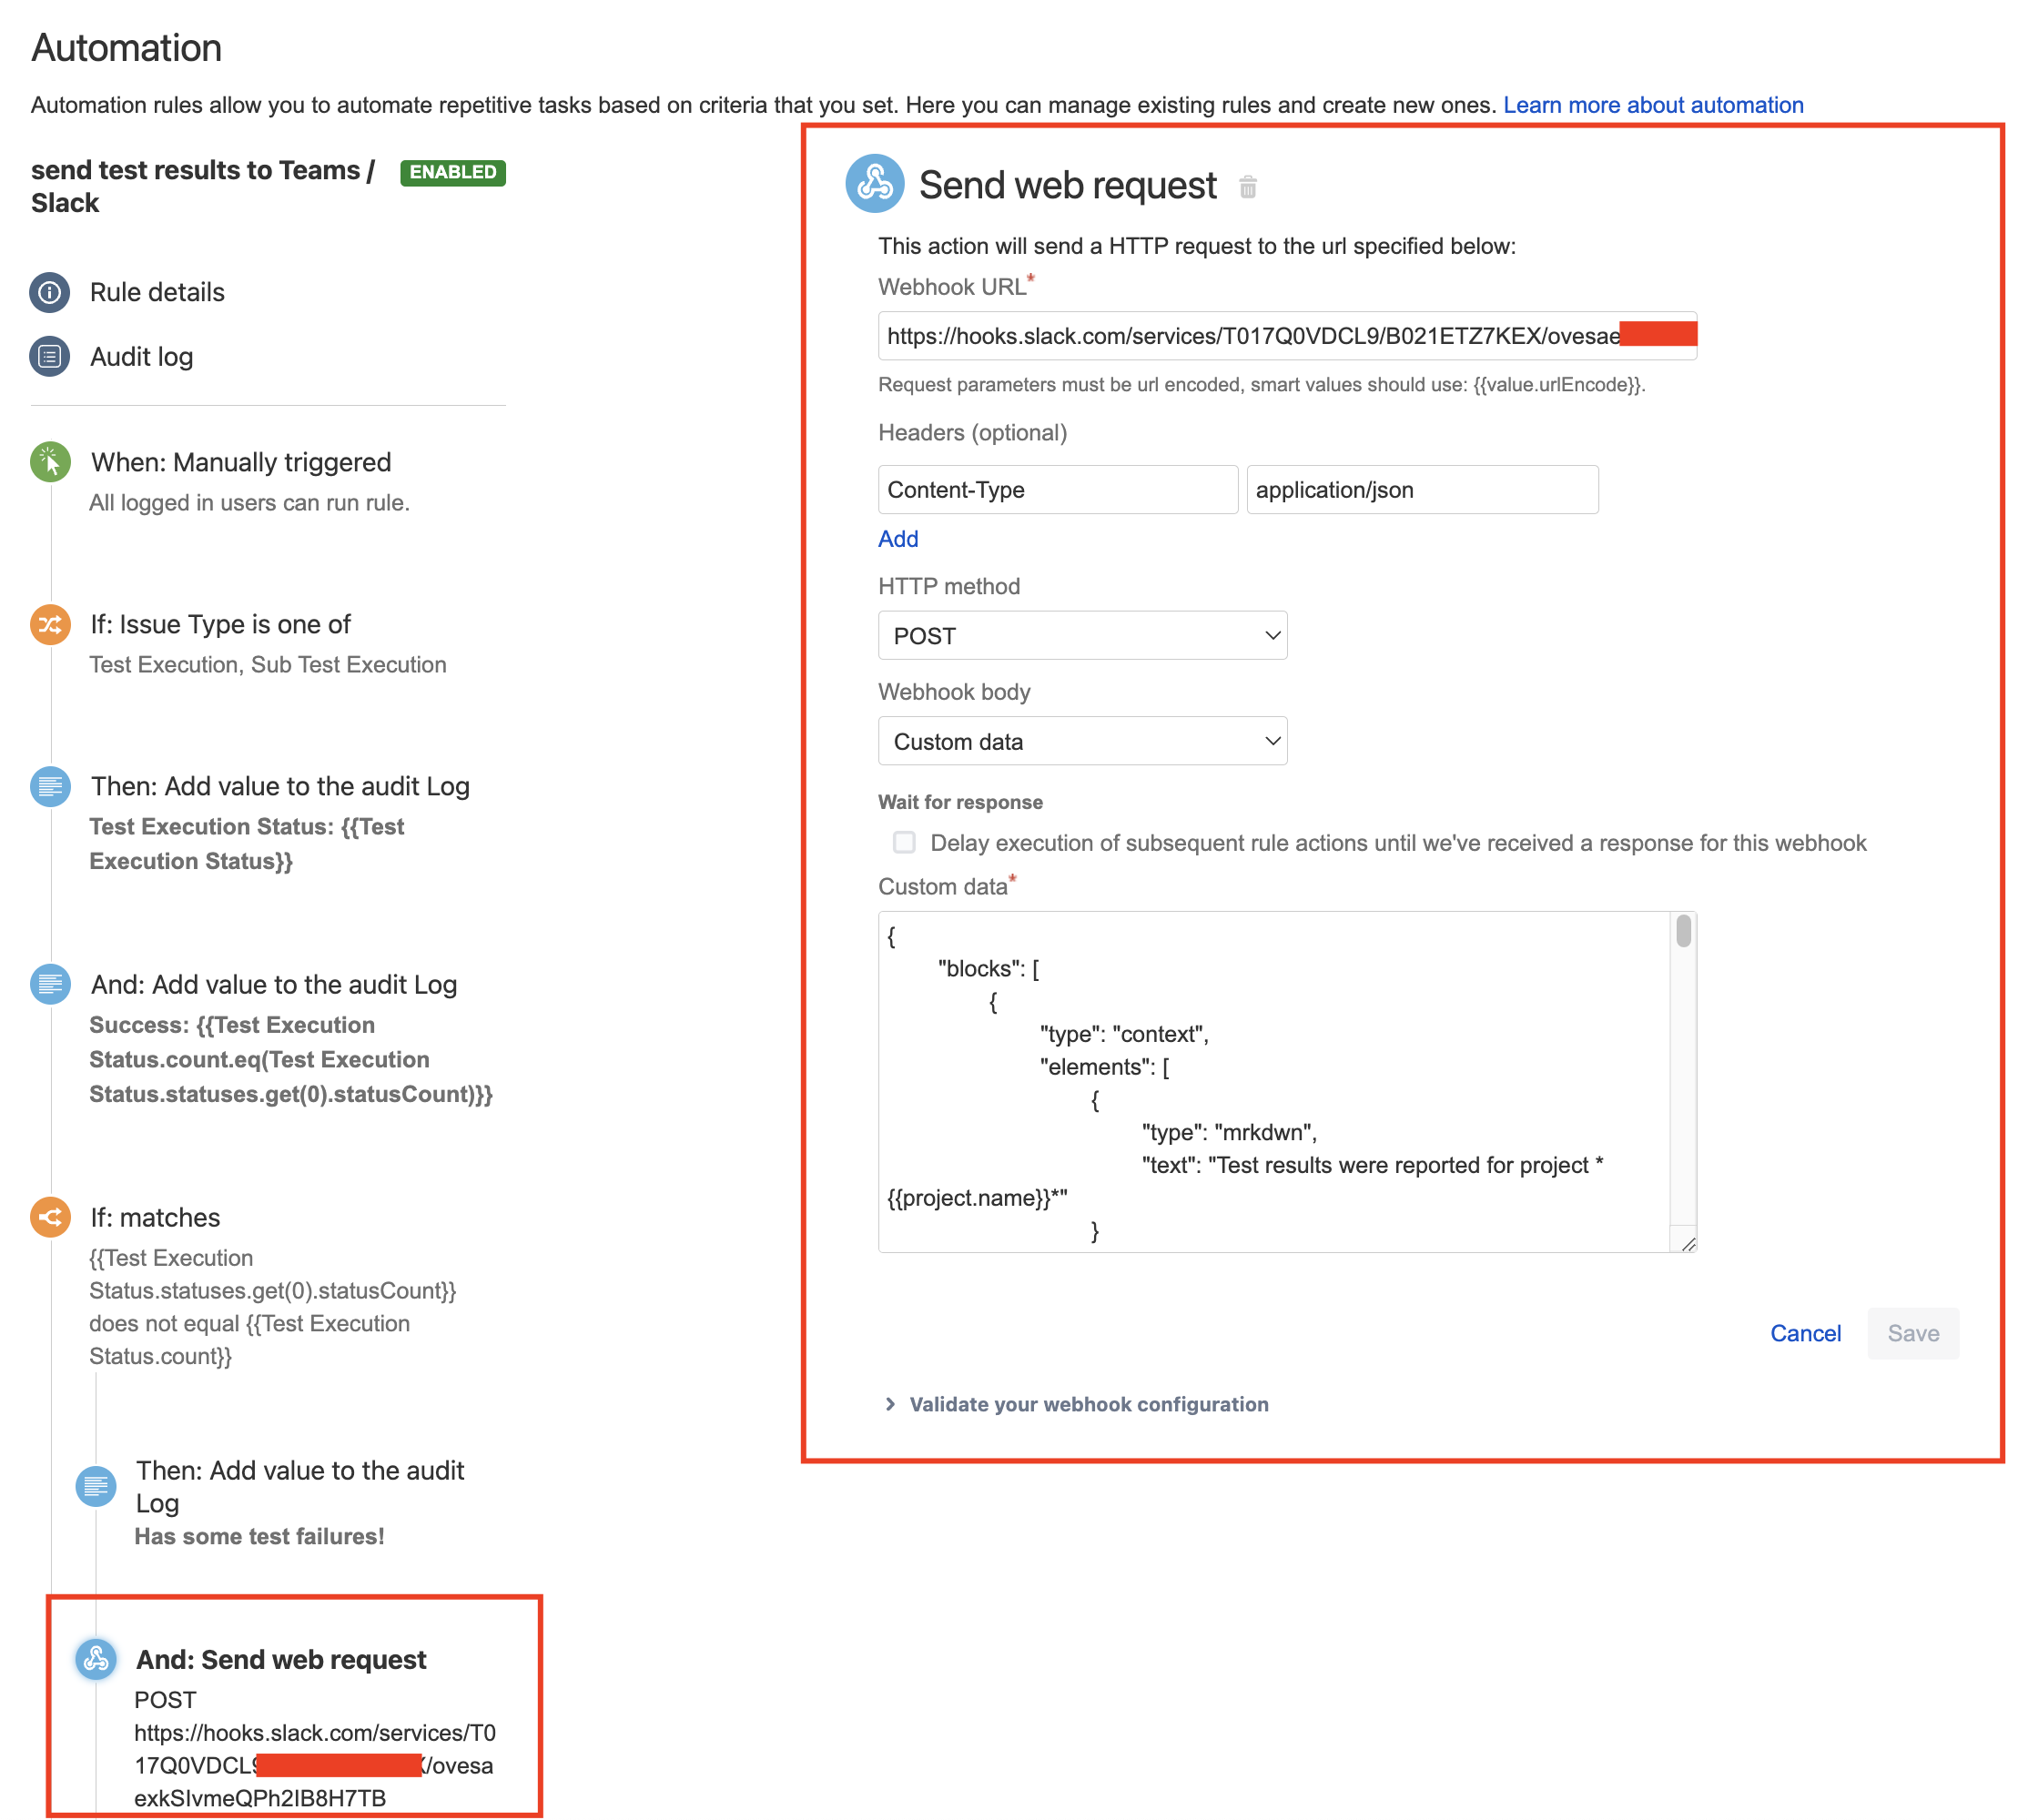The image size is (2028, 1820).
Task: Click the Rule details info icon
Action: coord(50,292)
